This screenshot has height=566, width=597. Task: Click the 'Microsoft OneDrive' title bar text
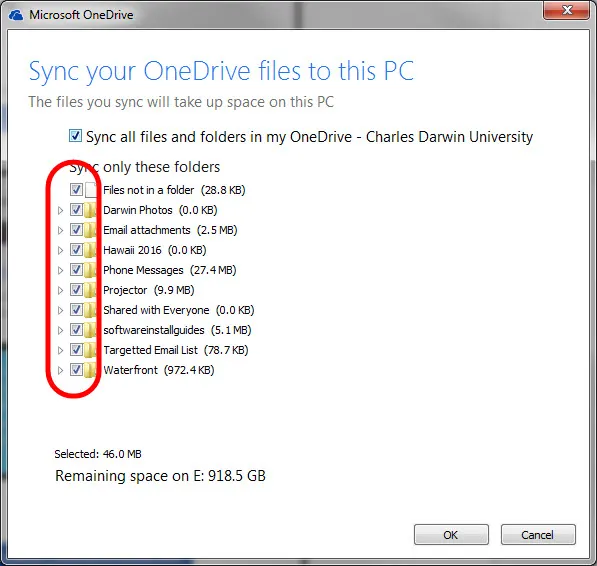tap(81, 15)
